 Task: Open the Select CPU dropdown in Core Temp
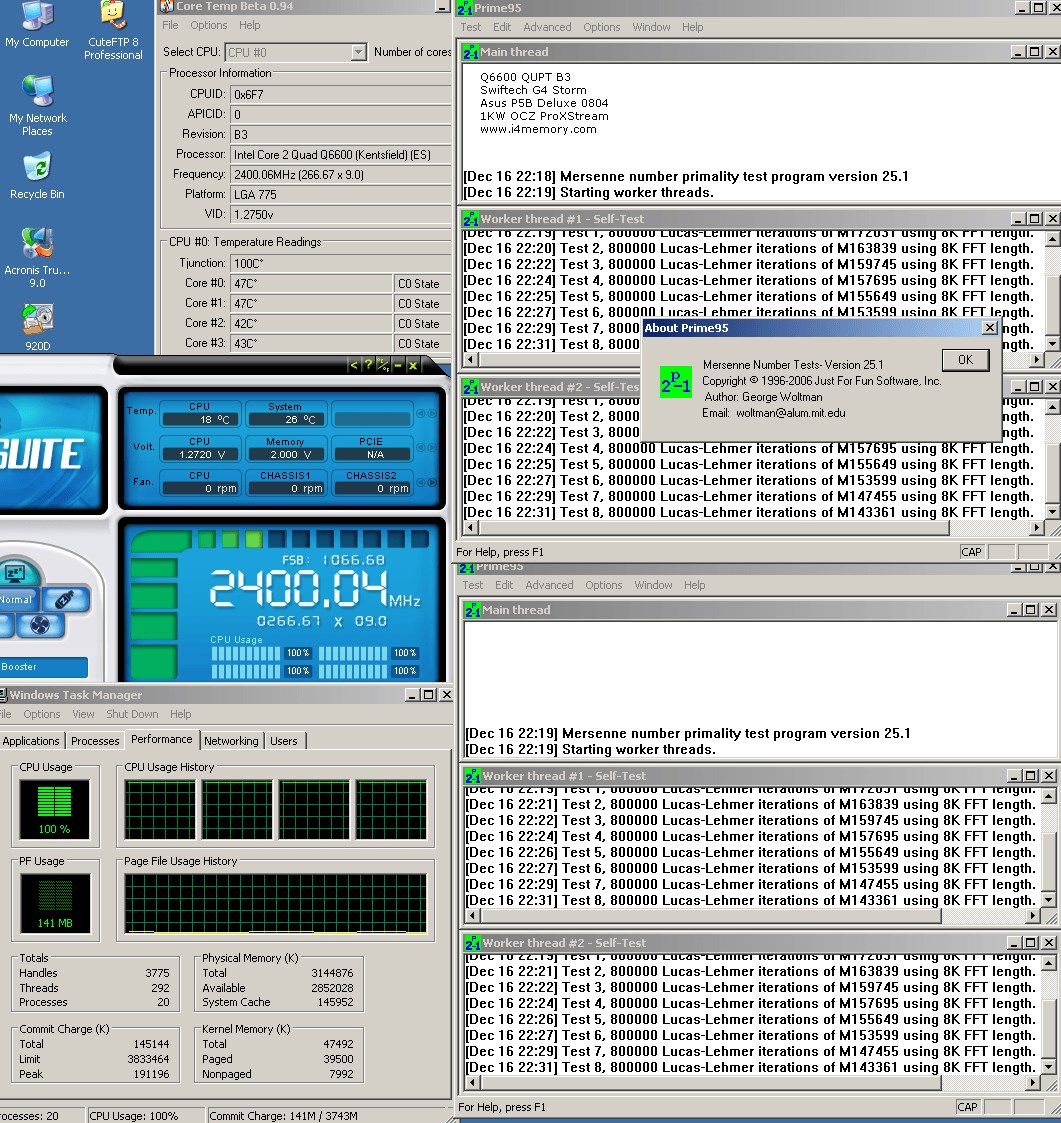point(358,52)
